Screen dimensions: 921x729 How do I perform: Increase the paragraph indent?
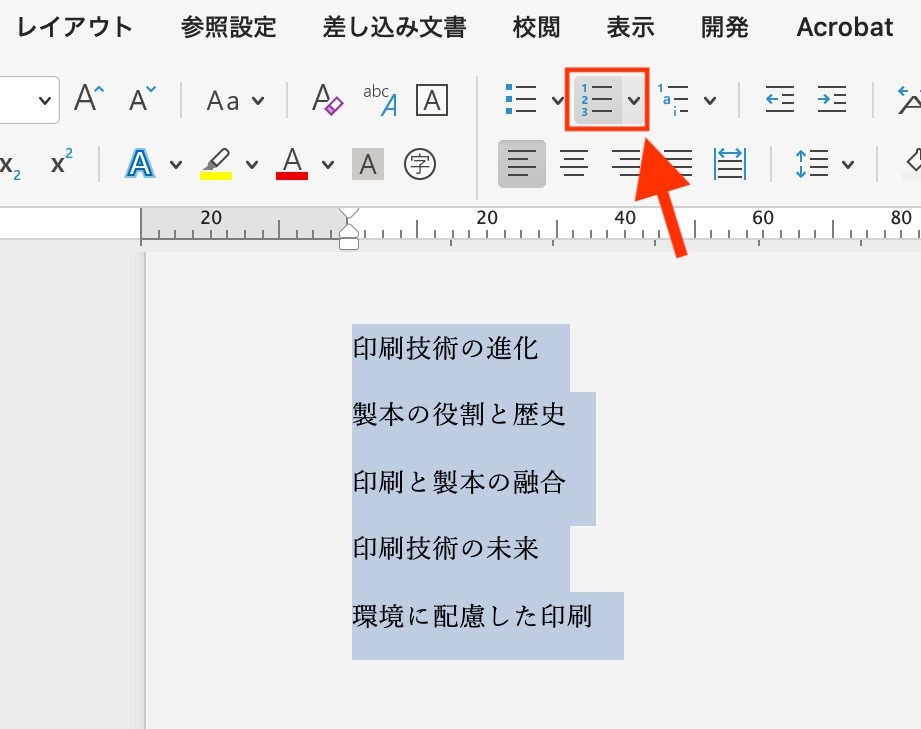point(832,99)
